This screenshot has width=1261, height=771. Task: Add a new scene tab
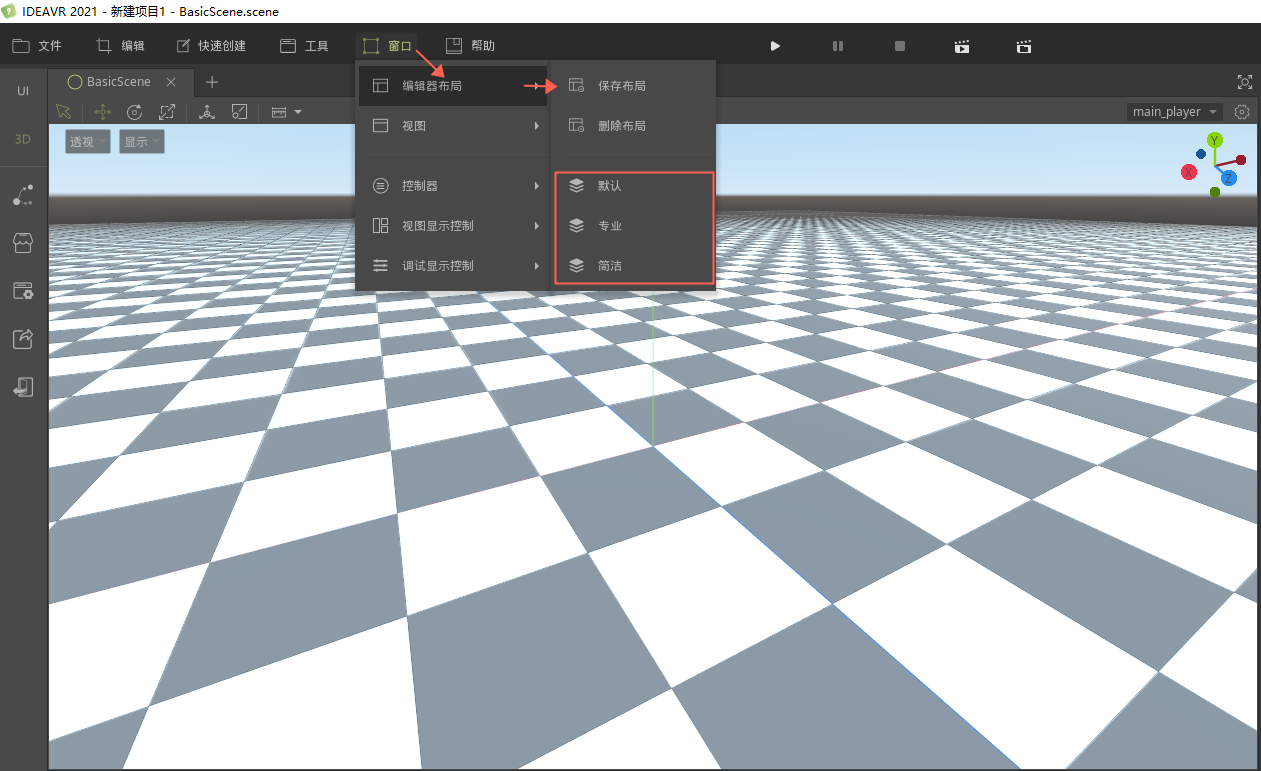212,82
